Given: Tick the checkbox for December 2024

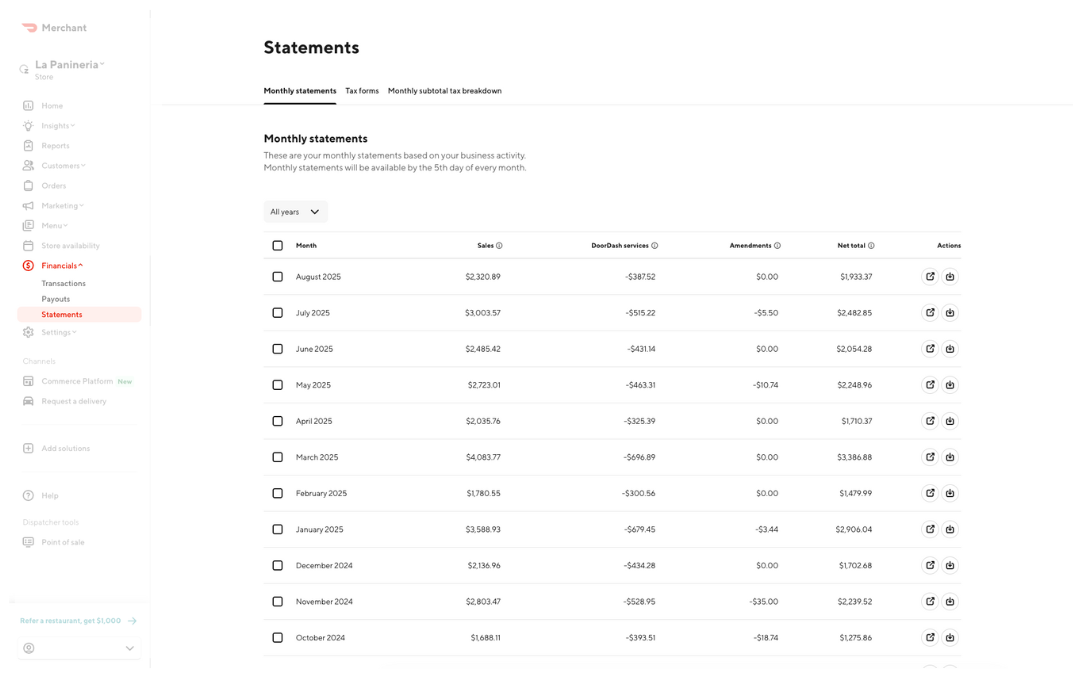Looking at the screenshot, I should pyautogui.click(x=277, y=565).
